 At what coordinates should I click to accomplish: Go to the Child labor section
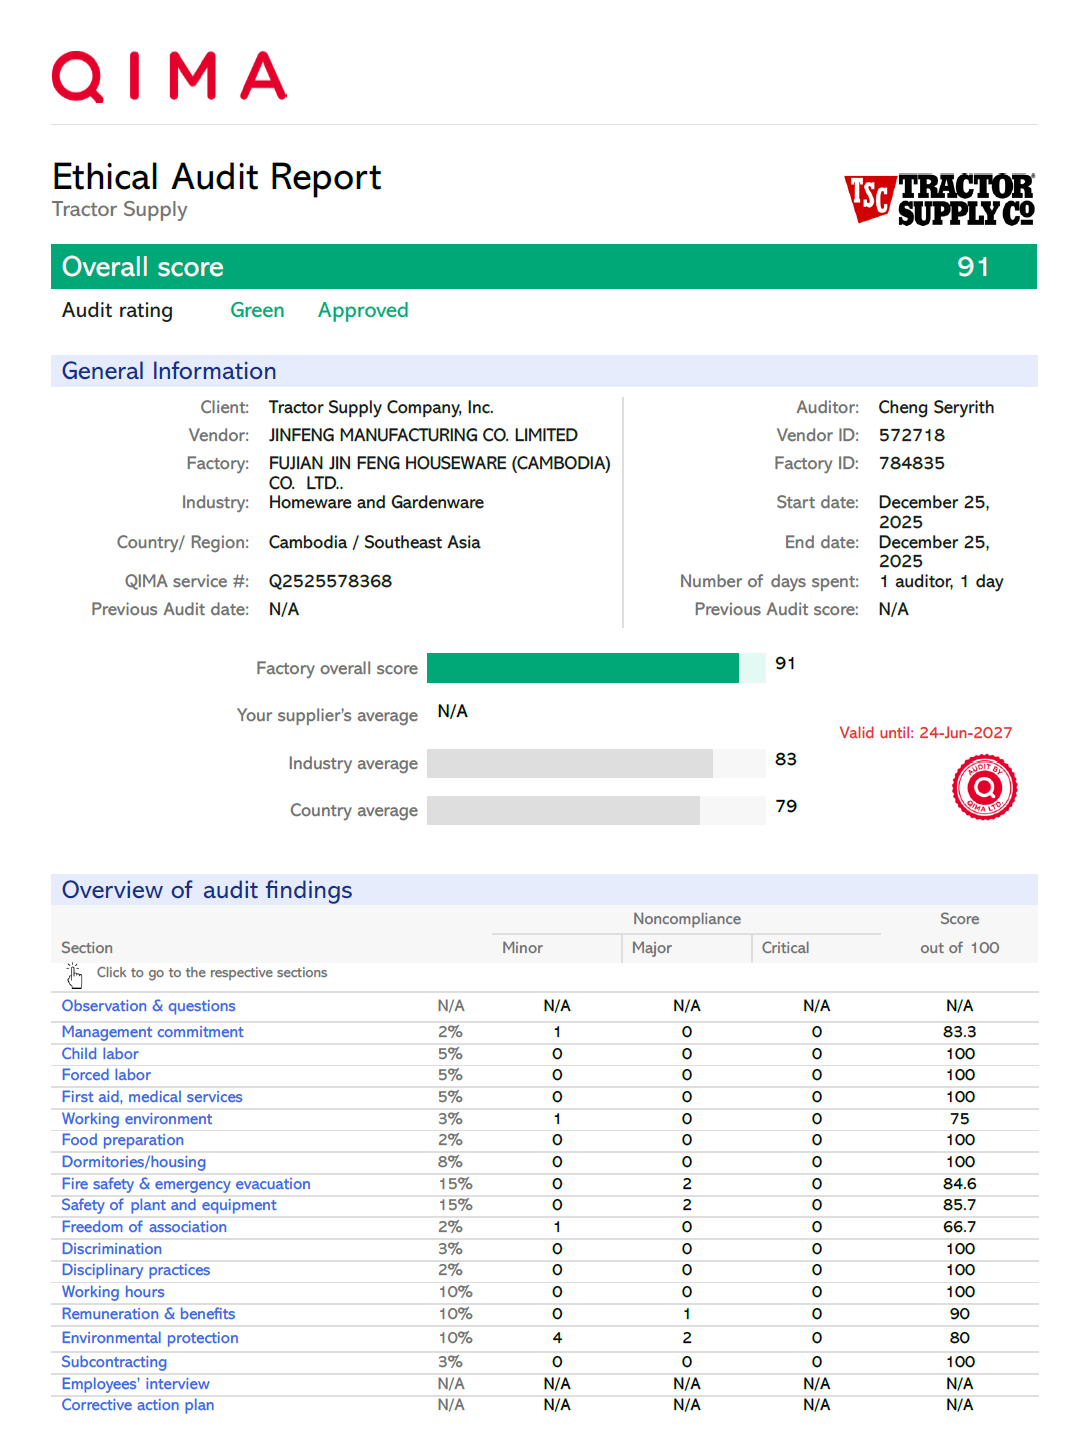click(100, 1054)
